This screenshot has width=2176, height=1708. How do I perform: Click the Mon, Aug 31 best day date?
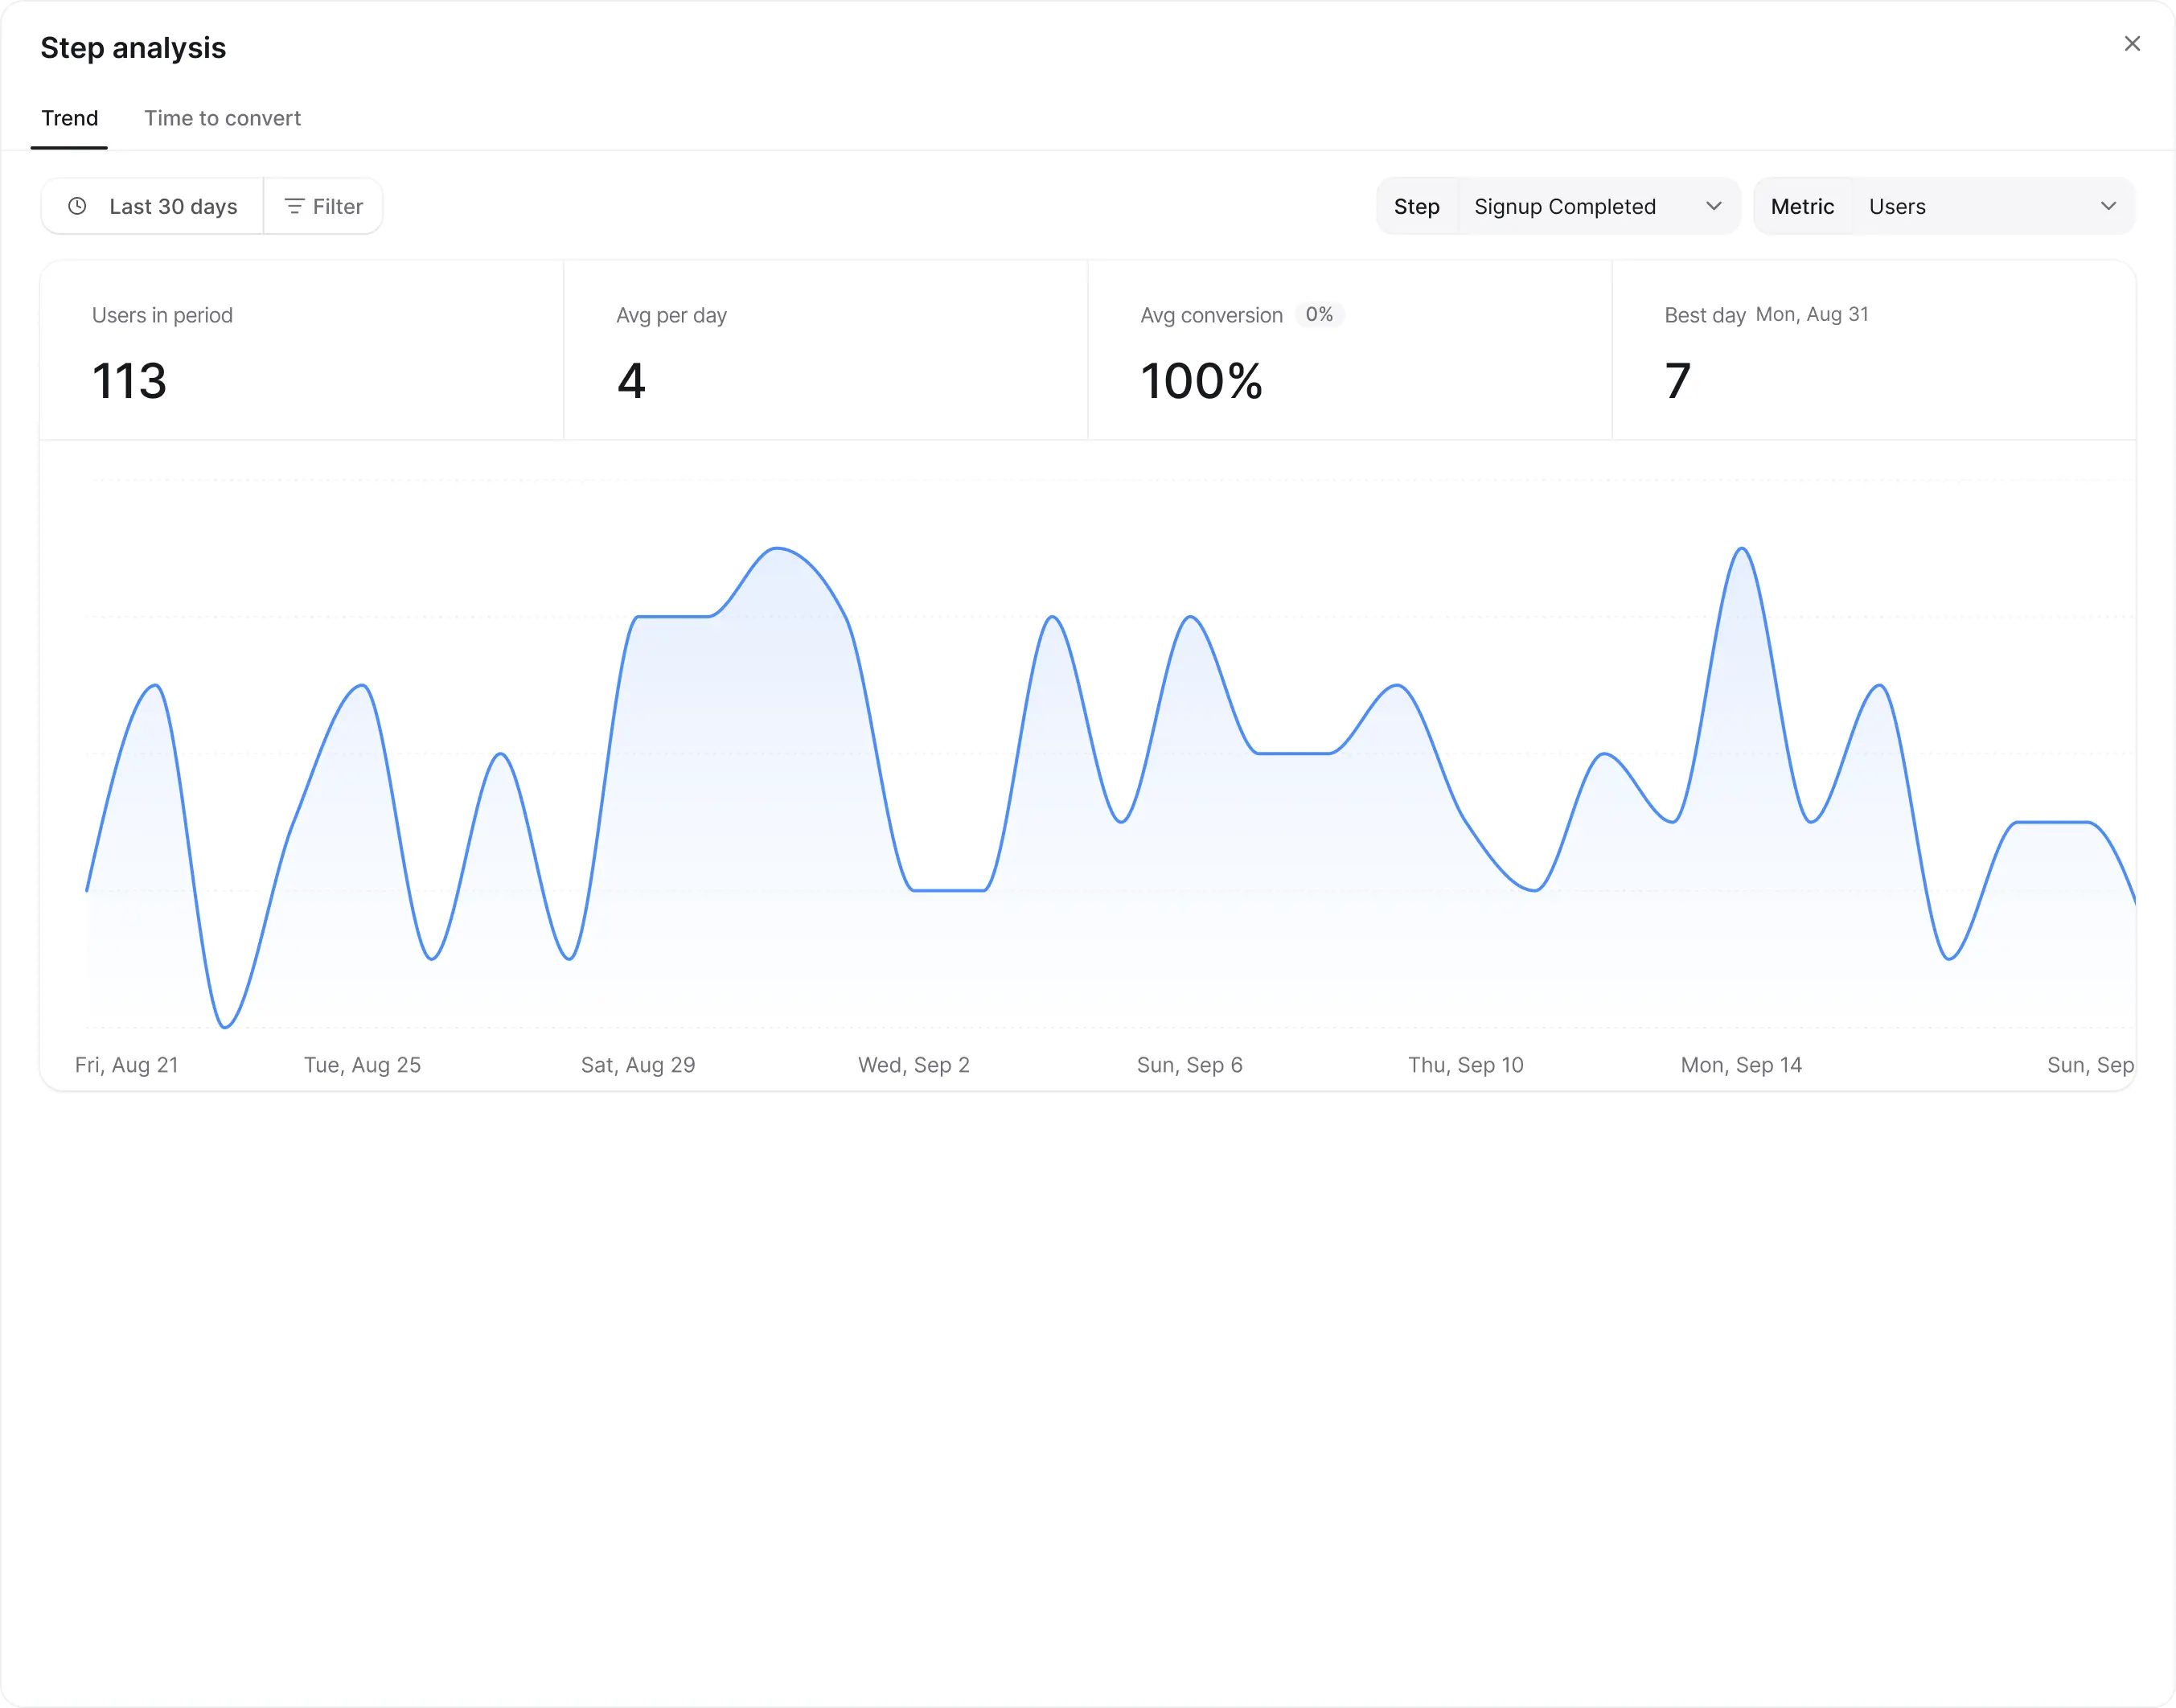click(1811, 314)
